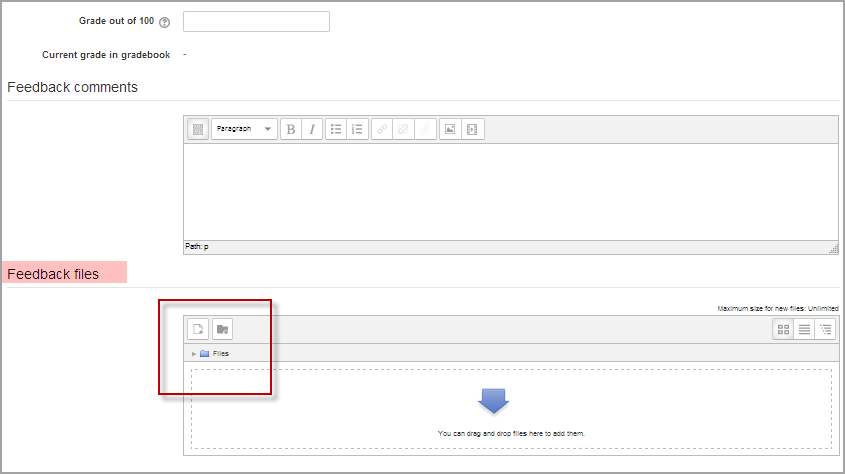Click the create folder icon
This screenshot has height=474, width=845.
coord(222,329)
